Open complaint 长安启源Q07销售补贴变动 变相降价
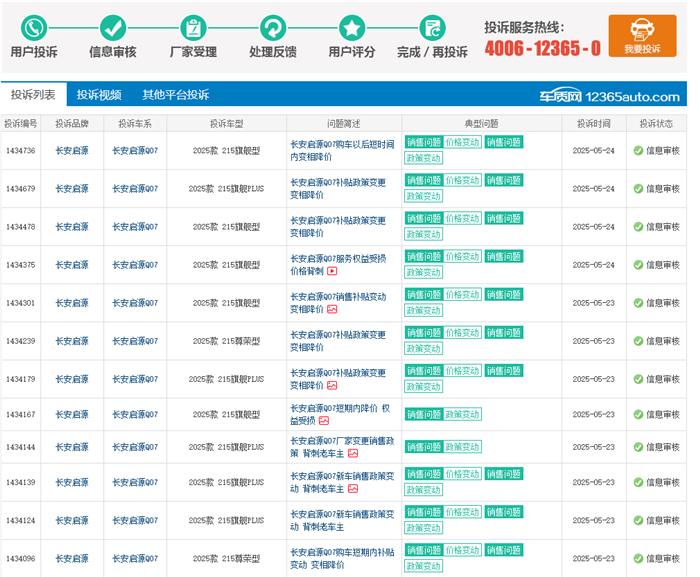 click(x=338, y=303)
